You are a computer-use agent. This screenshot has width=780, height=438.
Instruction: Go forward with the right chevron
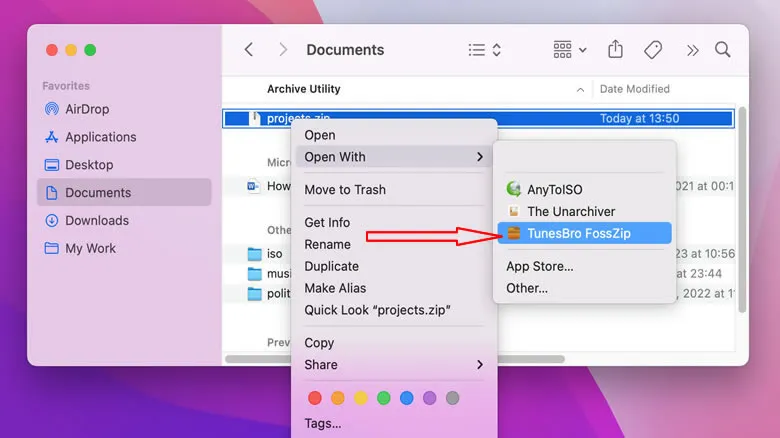(283, 50)
